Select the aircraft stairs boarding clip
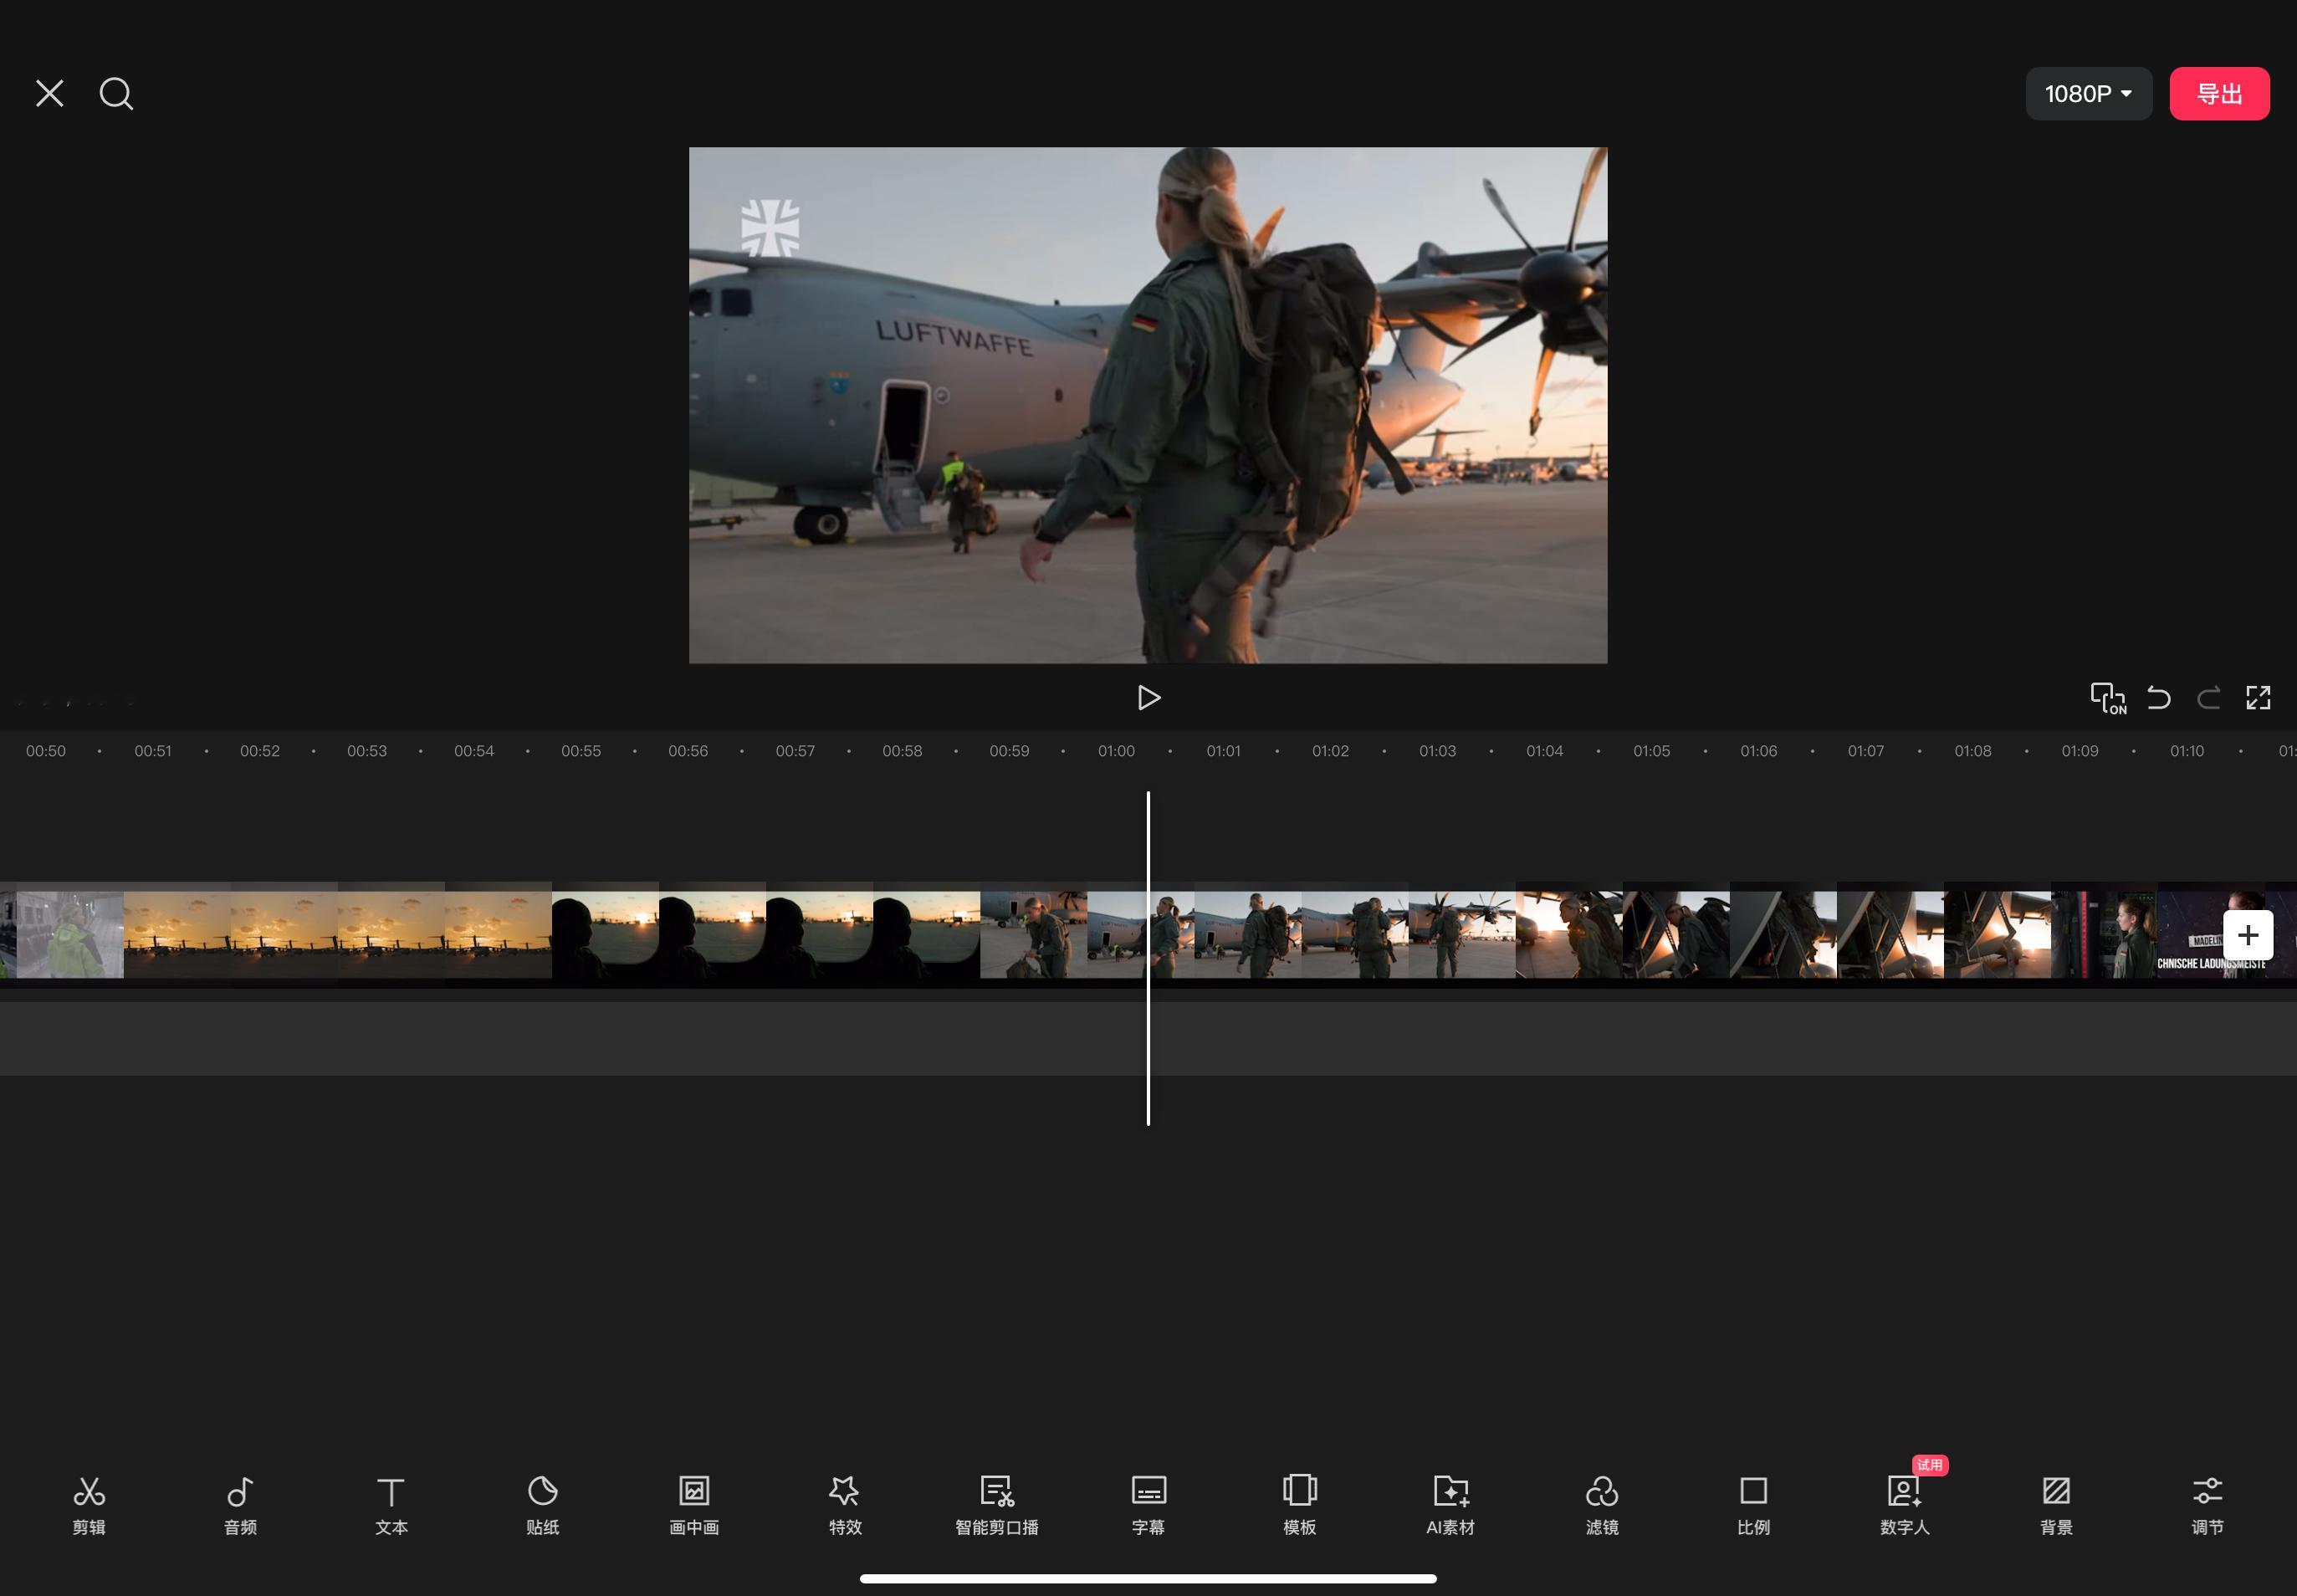This screenshot has width=2297, height=1596. 1783,934
